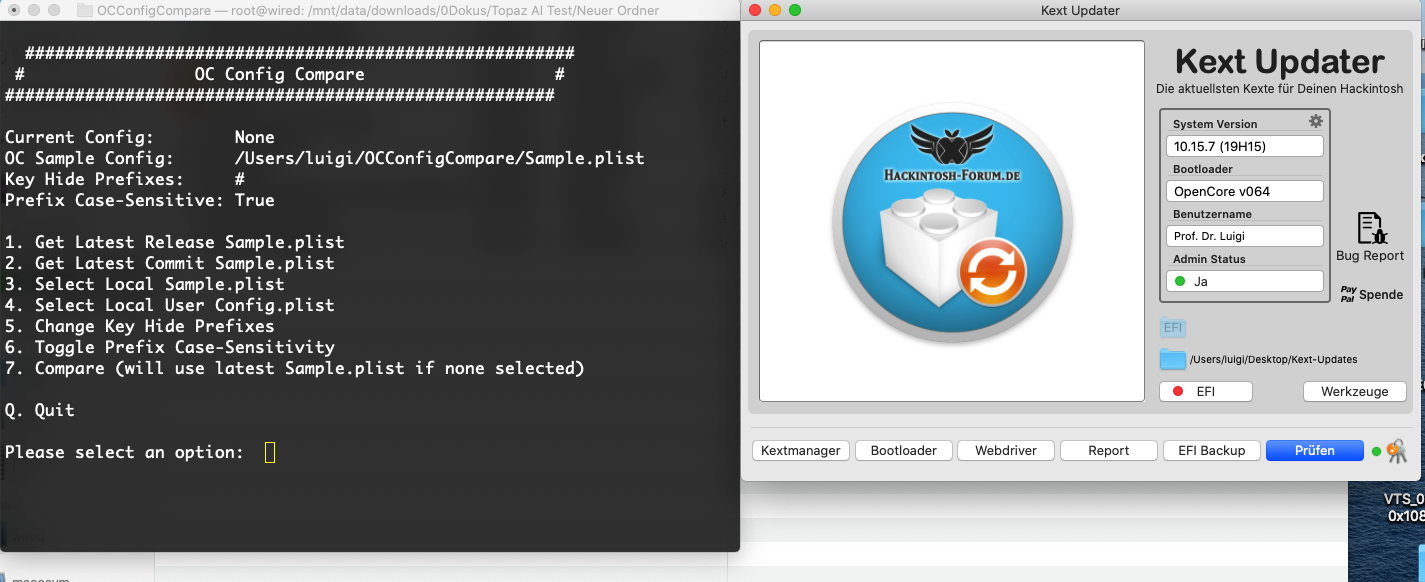Click the keychain keys icon beside Prüfen
This screenshot has width=1425, height=582.
[x=1395, y=451]
